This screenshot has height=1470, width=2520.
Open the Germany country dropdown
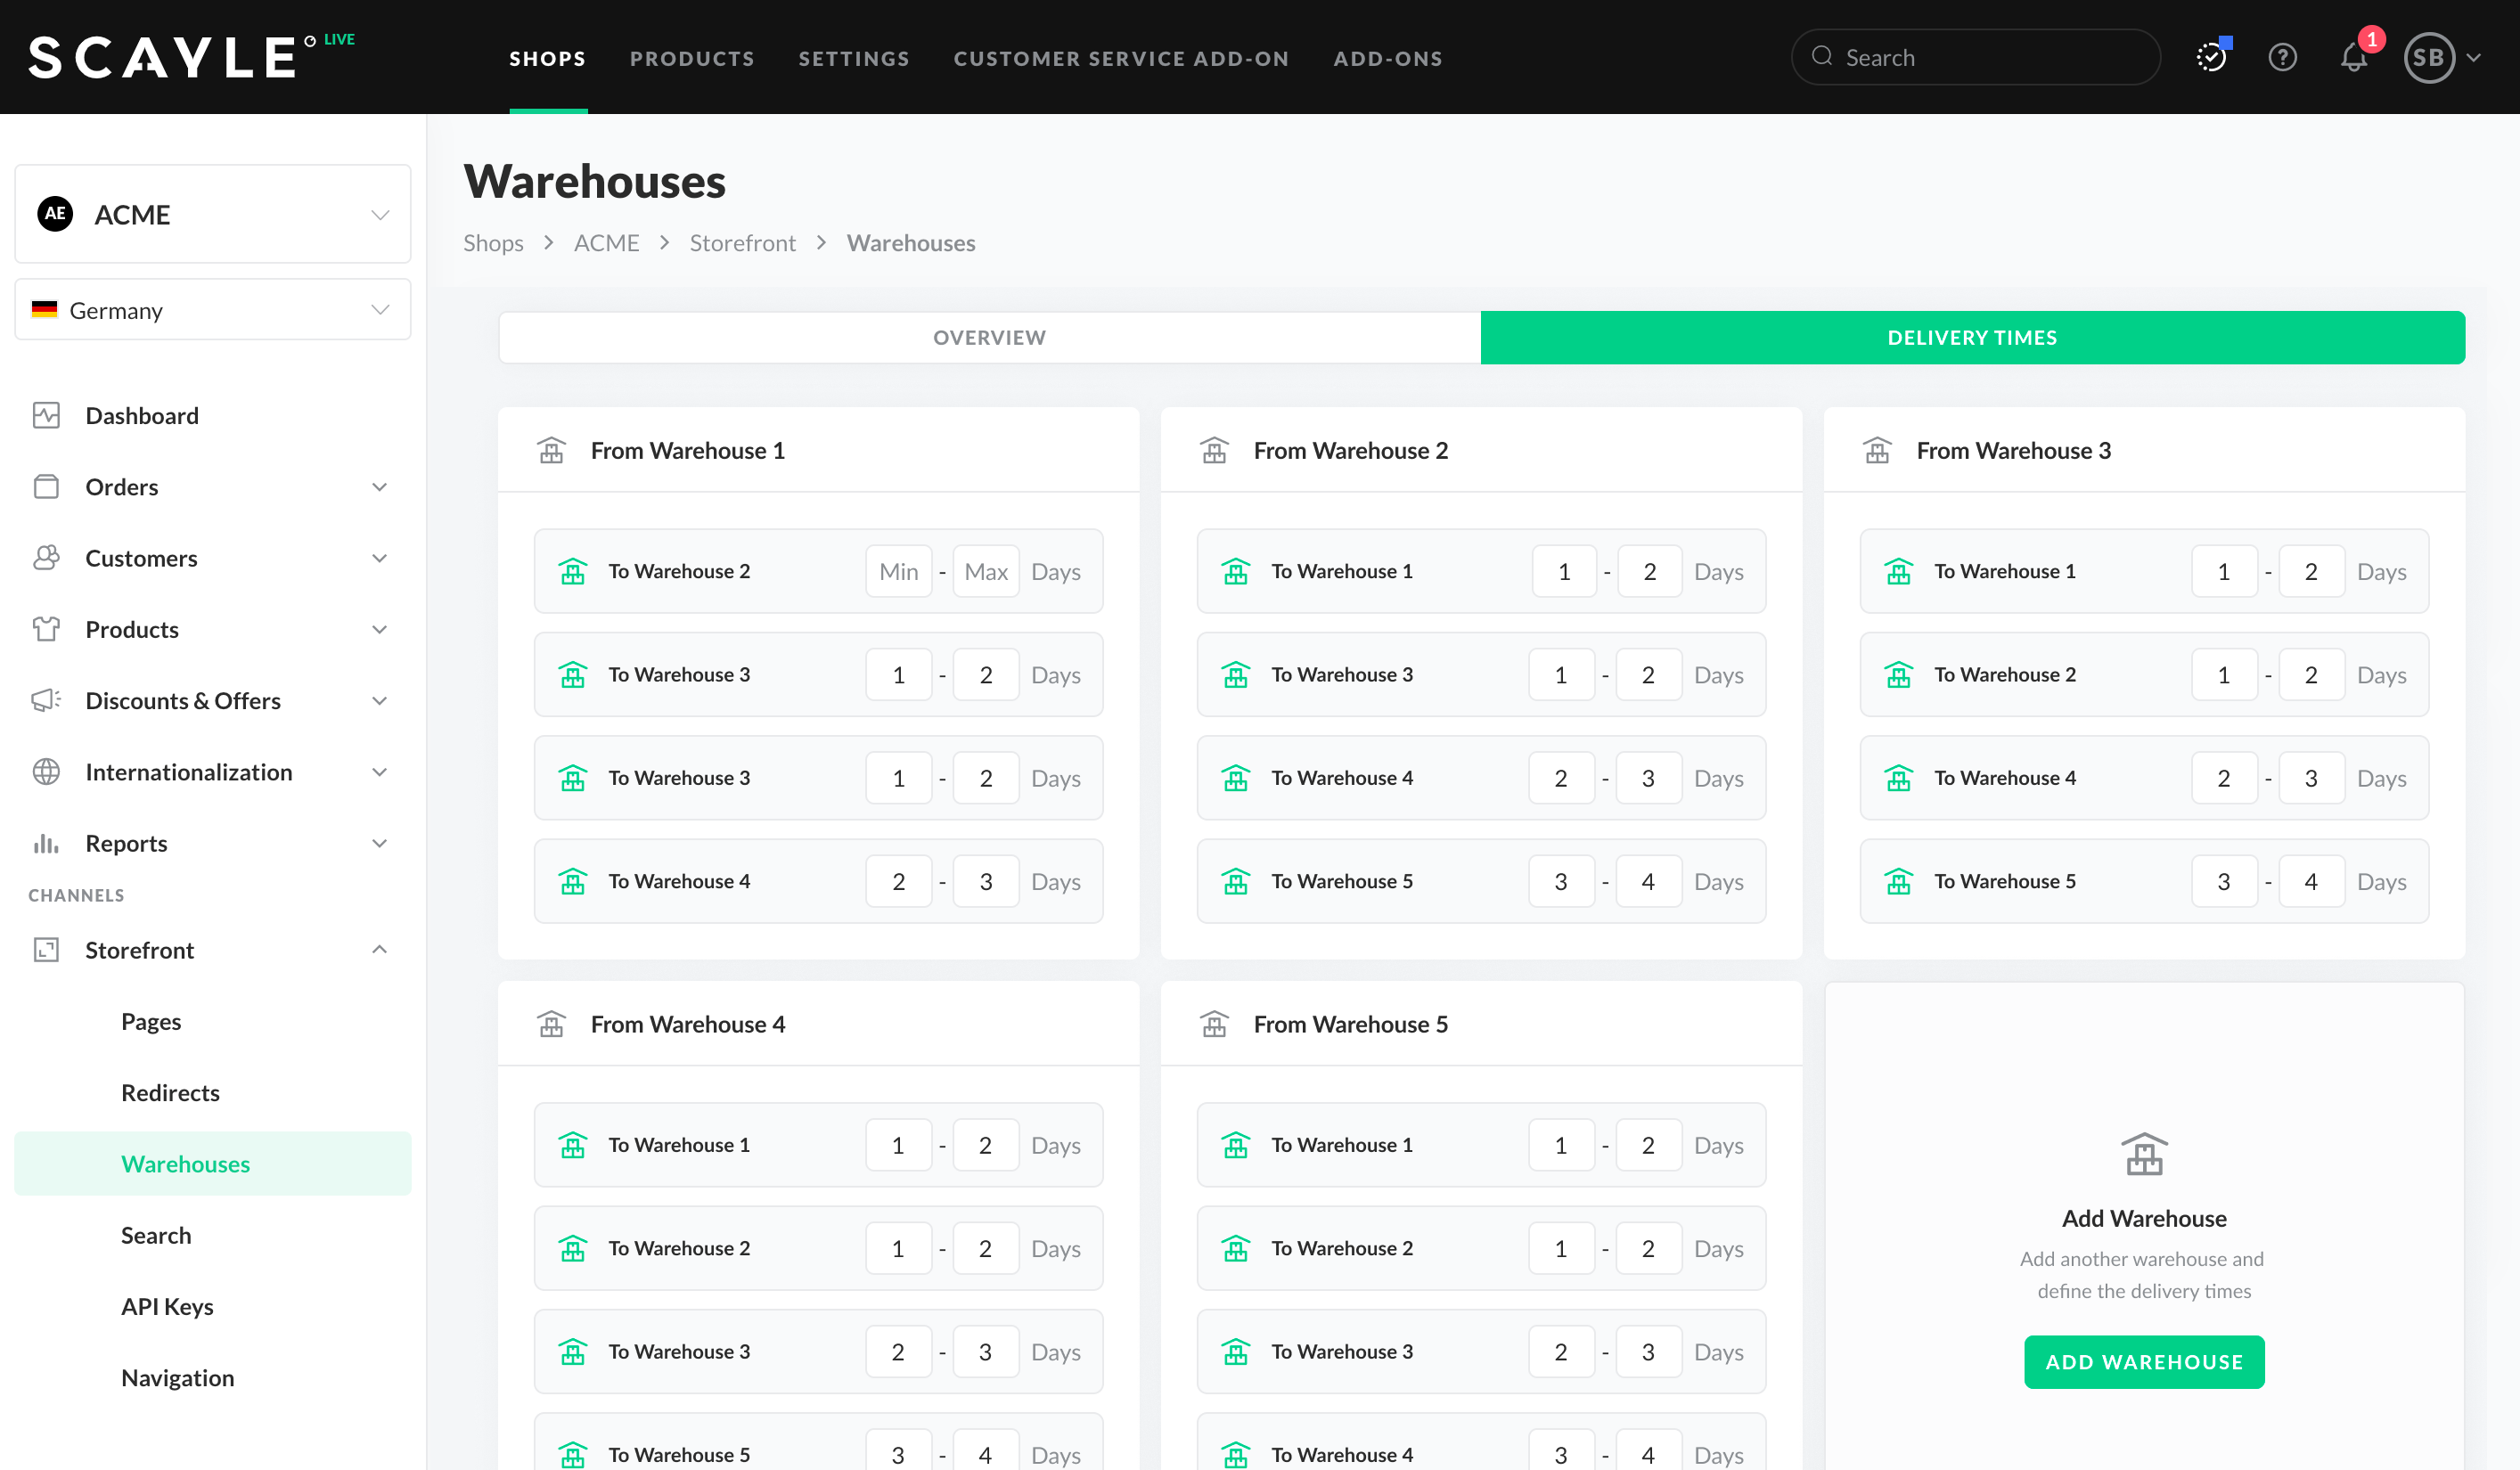(213, 310)
